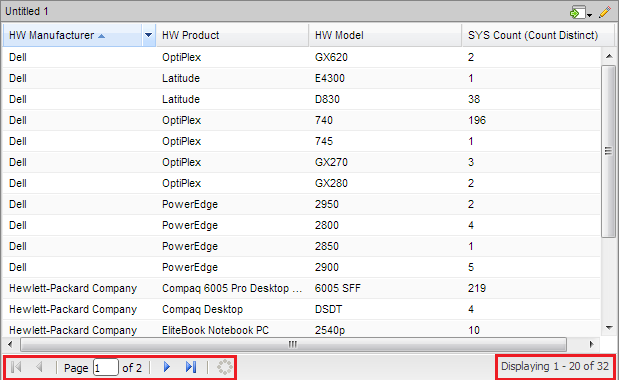Sort by HW Manufacturer column header
This screenshot has height=380, width=619.
tap(73, 35)
